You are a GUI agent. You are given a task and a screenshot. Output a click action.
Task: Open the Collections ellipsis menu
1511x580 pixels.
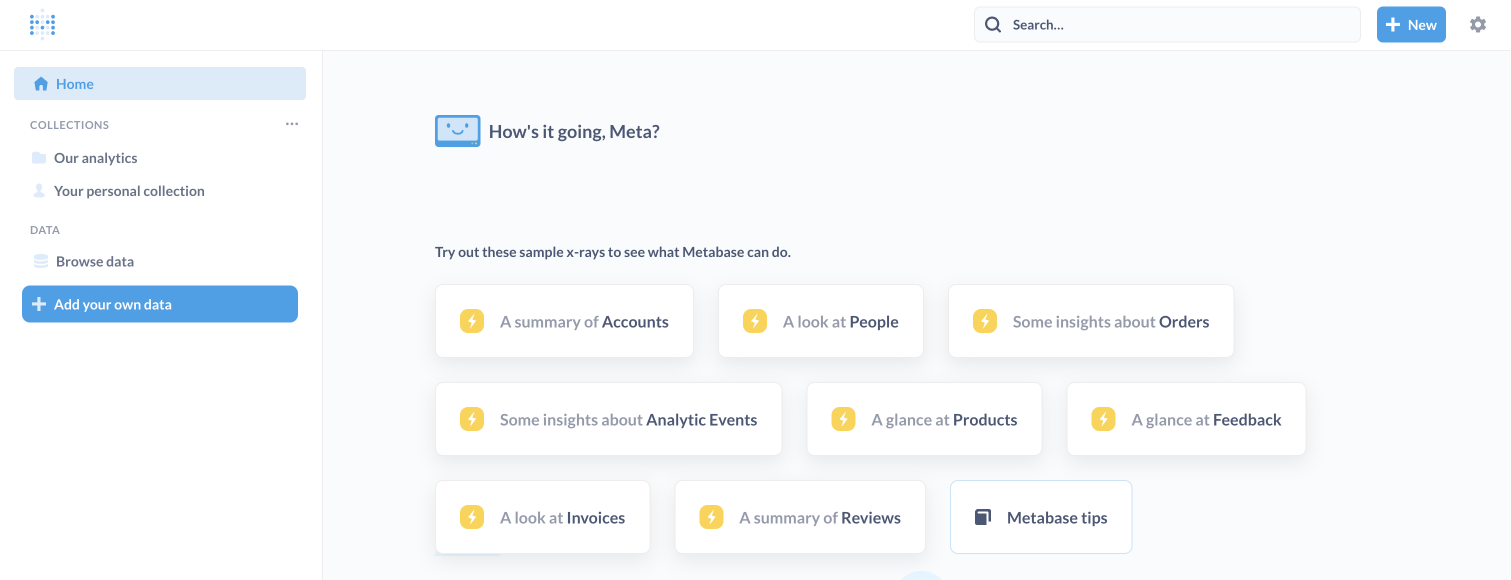click(x=291, y=123)
